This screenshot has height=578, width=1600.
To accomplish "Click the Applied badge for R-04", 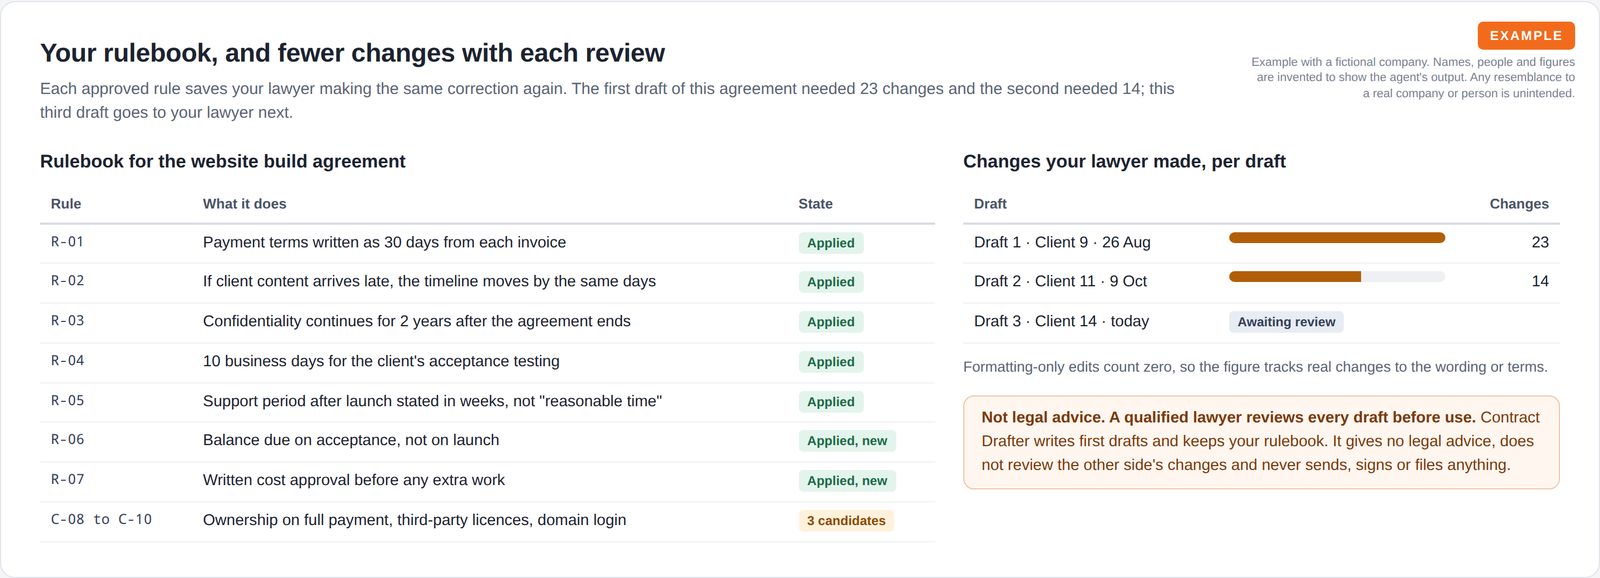I will point(831,362).
